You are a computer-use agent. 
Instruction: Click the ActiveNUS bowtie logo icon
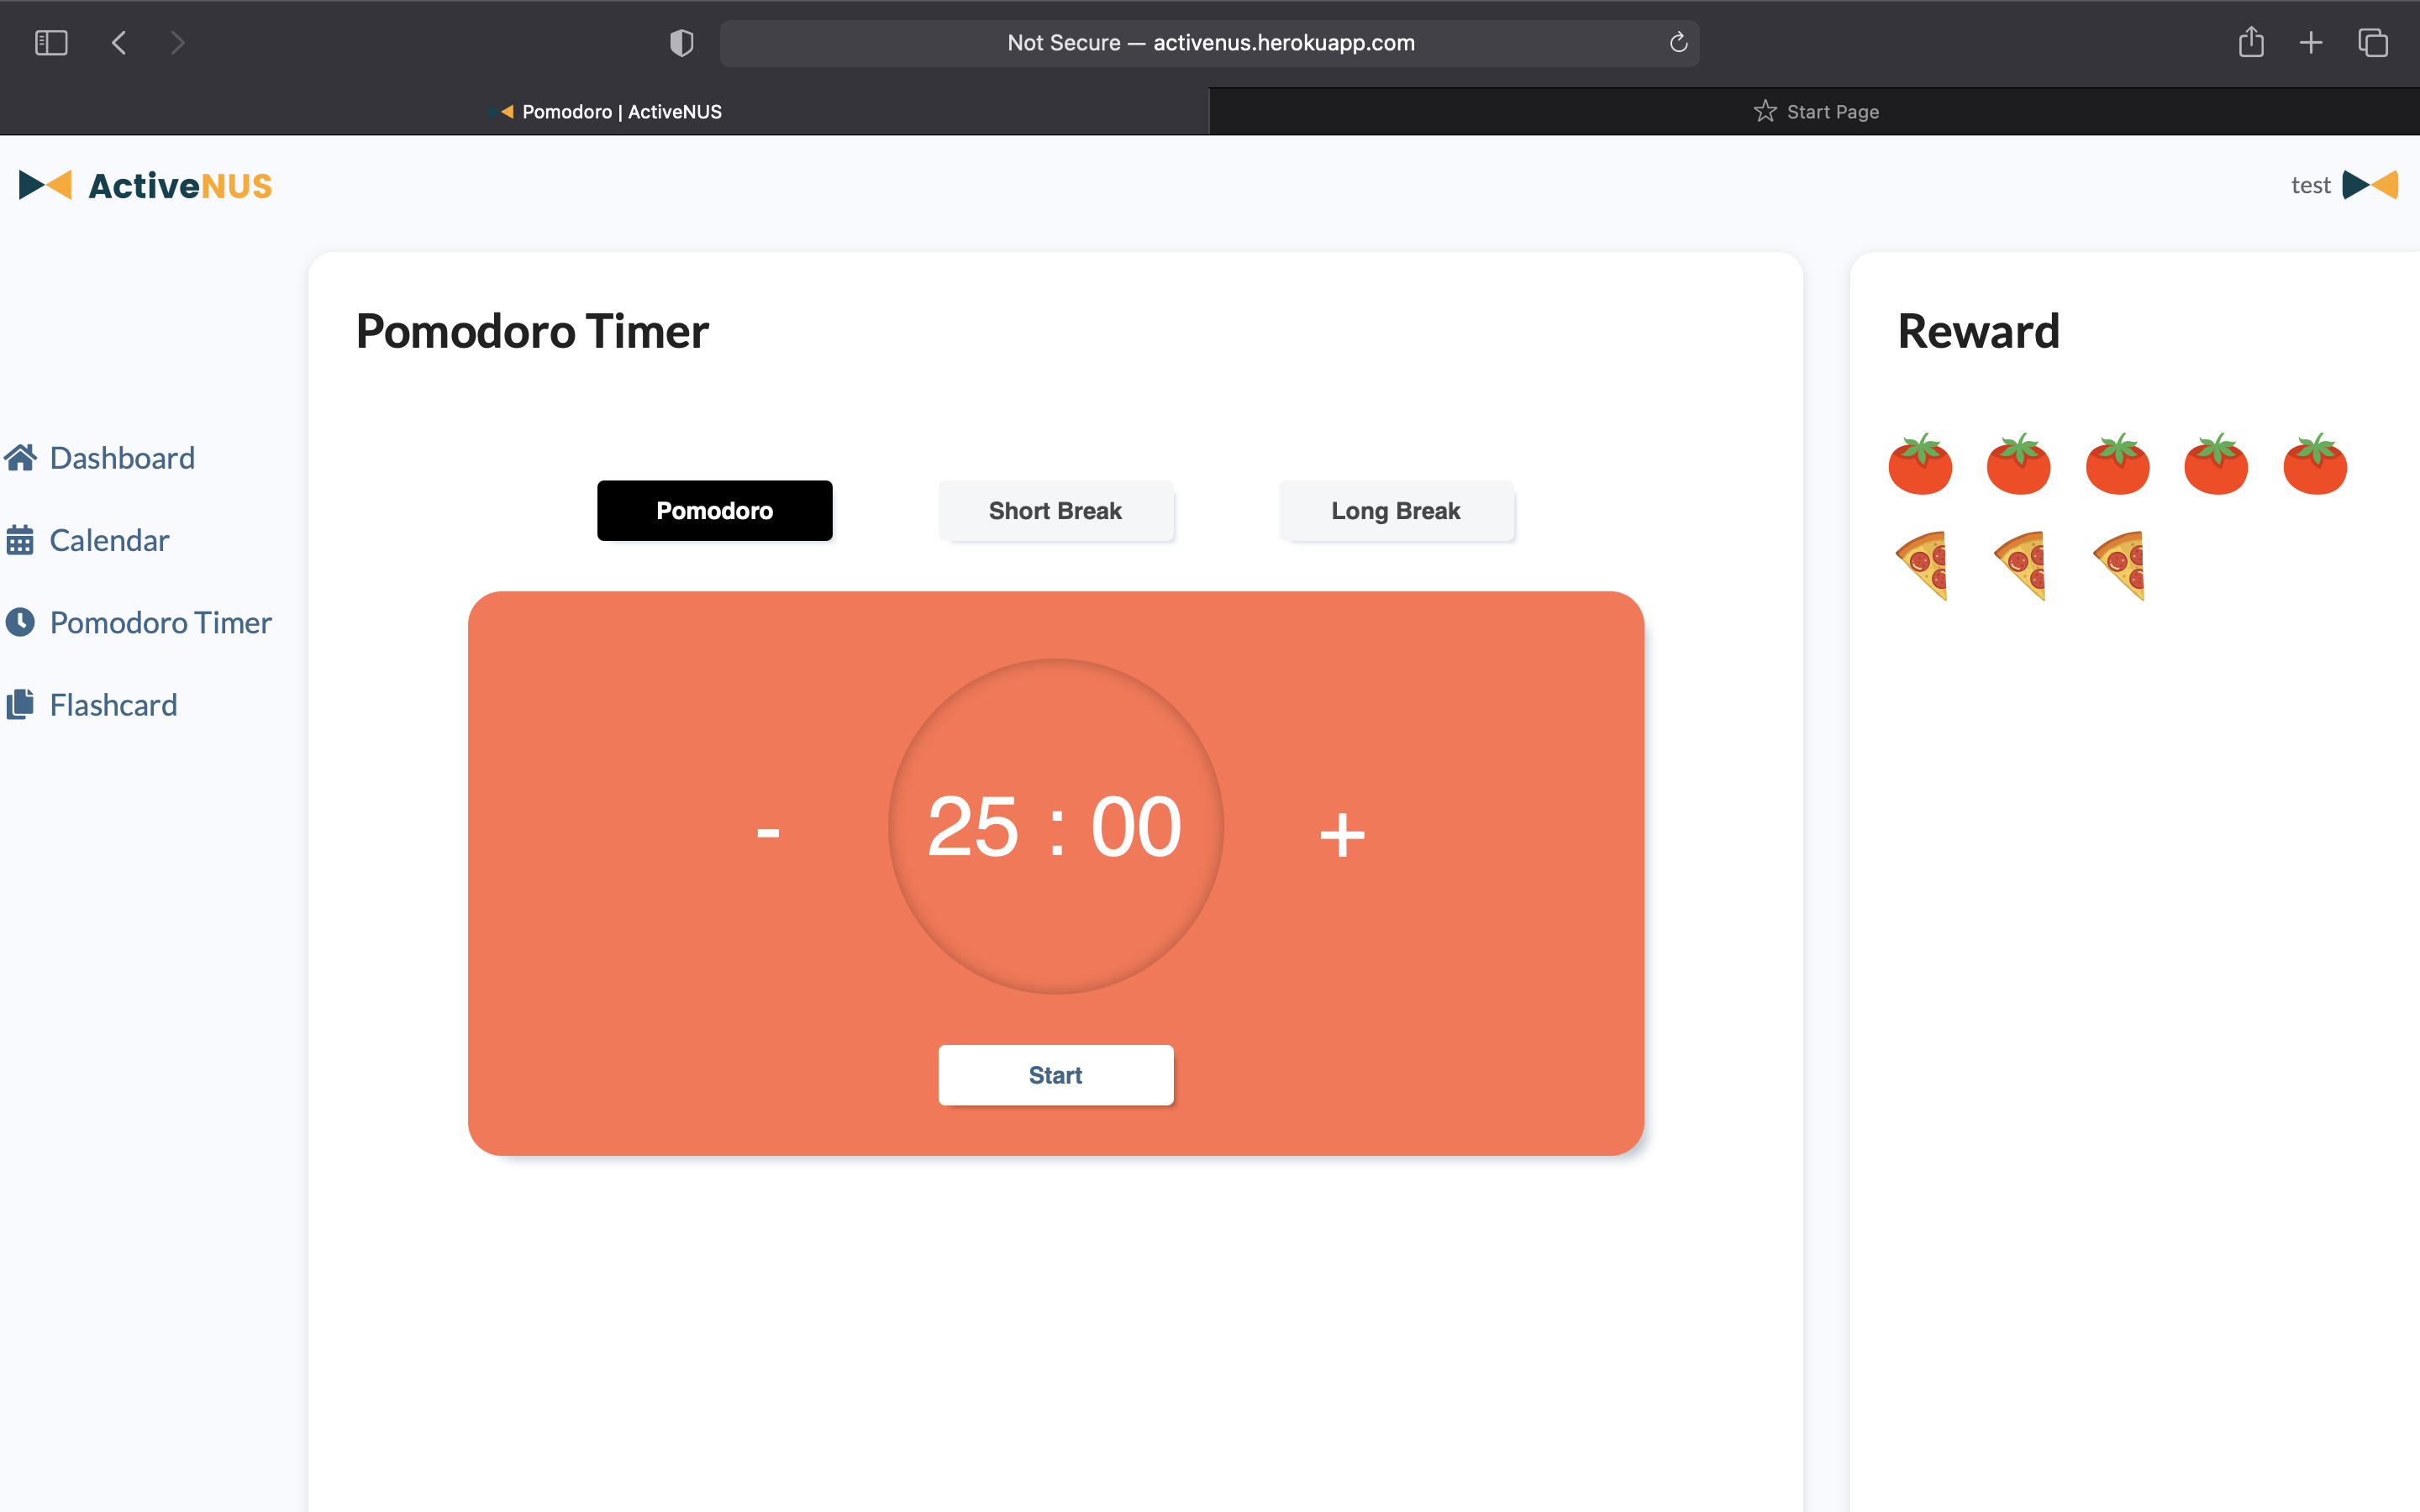tap(45, 185)
